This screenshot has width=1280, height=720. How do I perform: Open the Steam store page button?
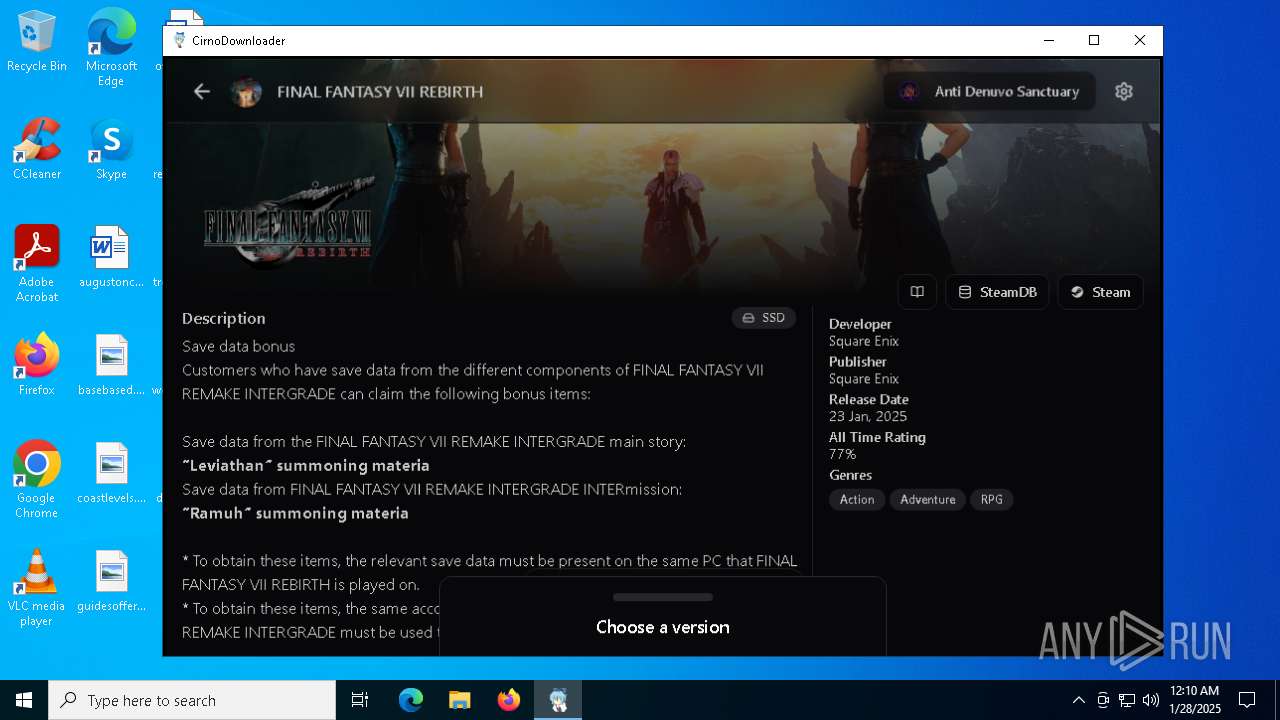tap(1100, 292)
